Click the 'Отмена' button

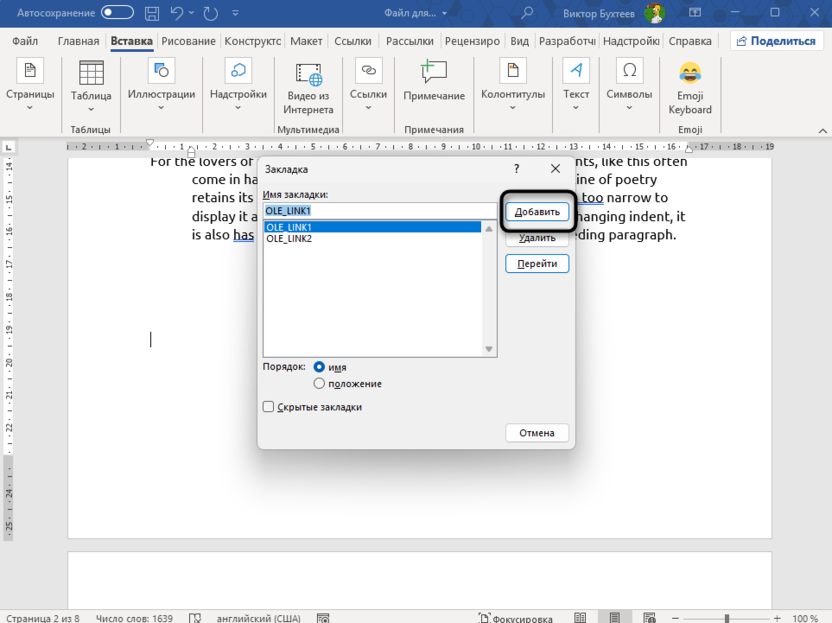[x=537, y=433]
